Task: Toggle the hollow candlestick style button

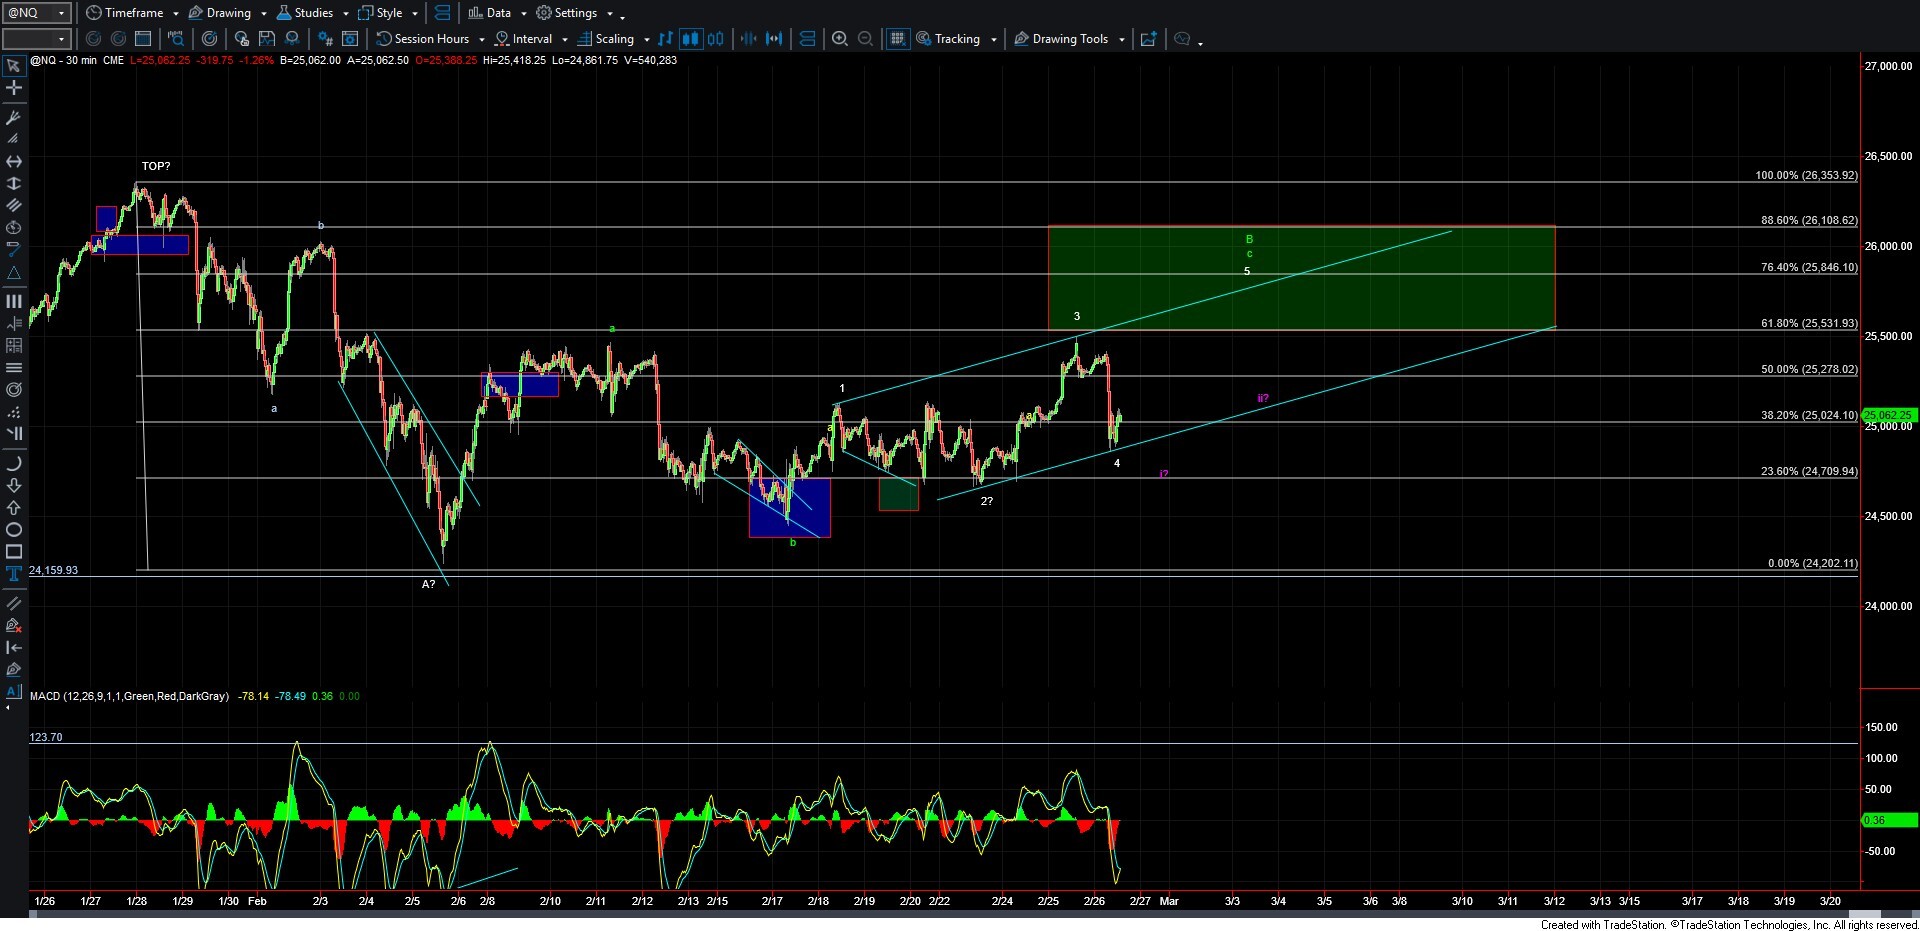Action: (x=715, y=39)
